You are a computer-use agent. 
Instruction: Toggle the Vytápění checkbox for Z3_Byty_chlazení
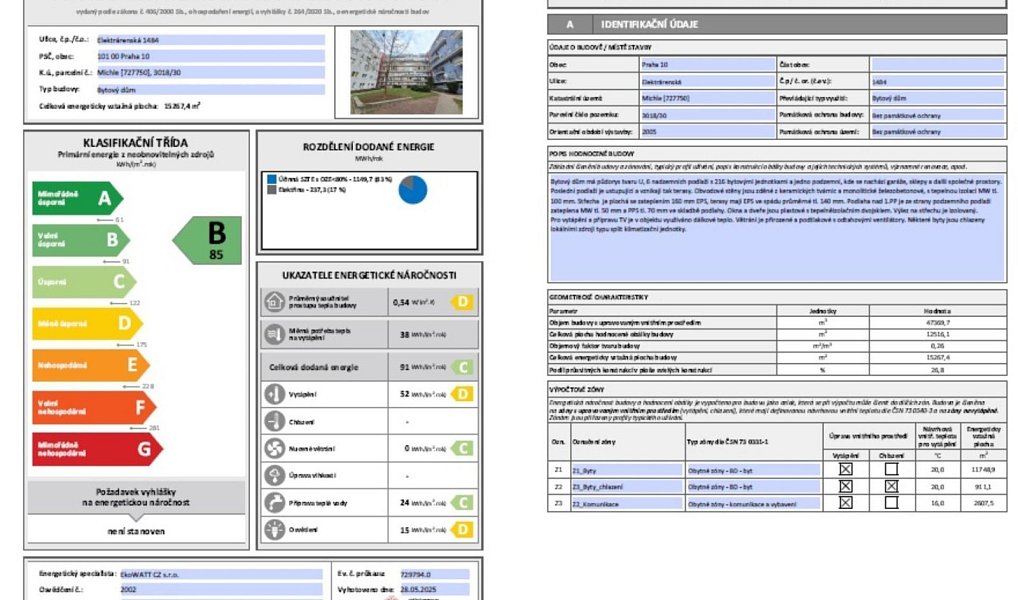(x=845, y=486)
